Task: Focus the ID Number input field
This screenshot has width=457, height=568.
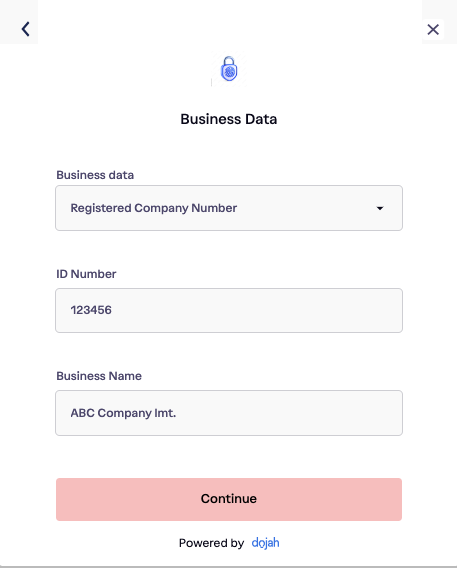Action: pyautogui.click(x=229, y=310)
